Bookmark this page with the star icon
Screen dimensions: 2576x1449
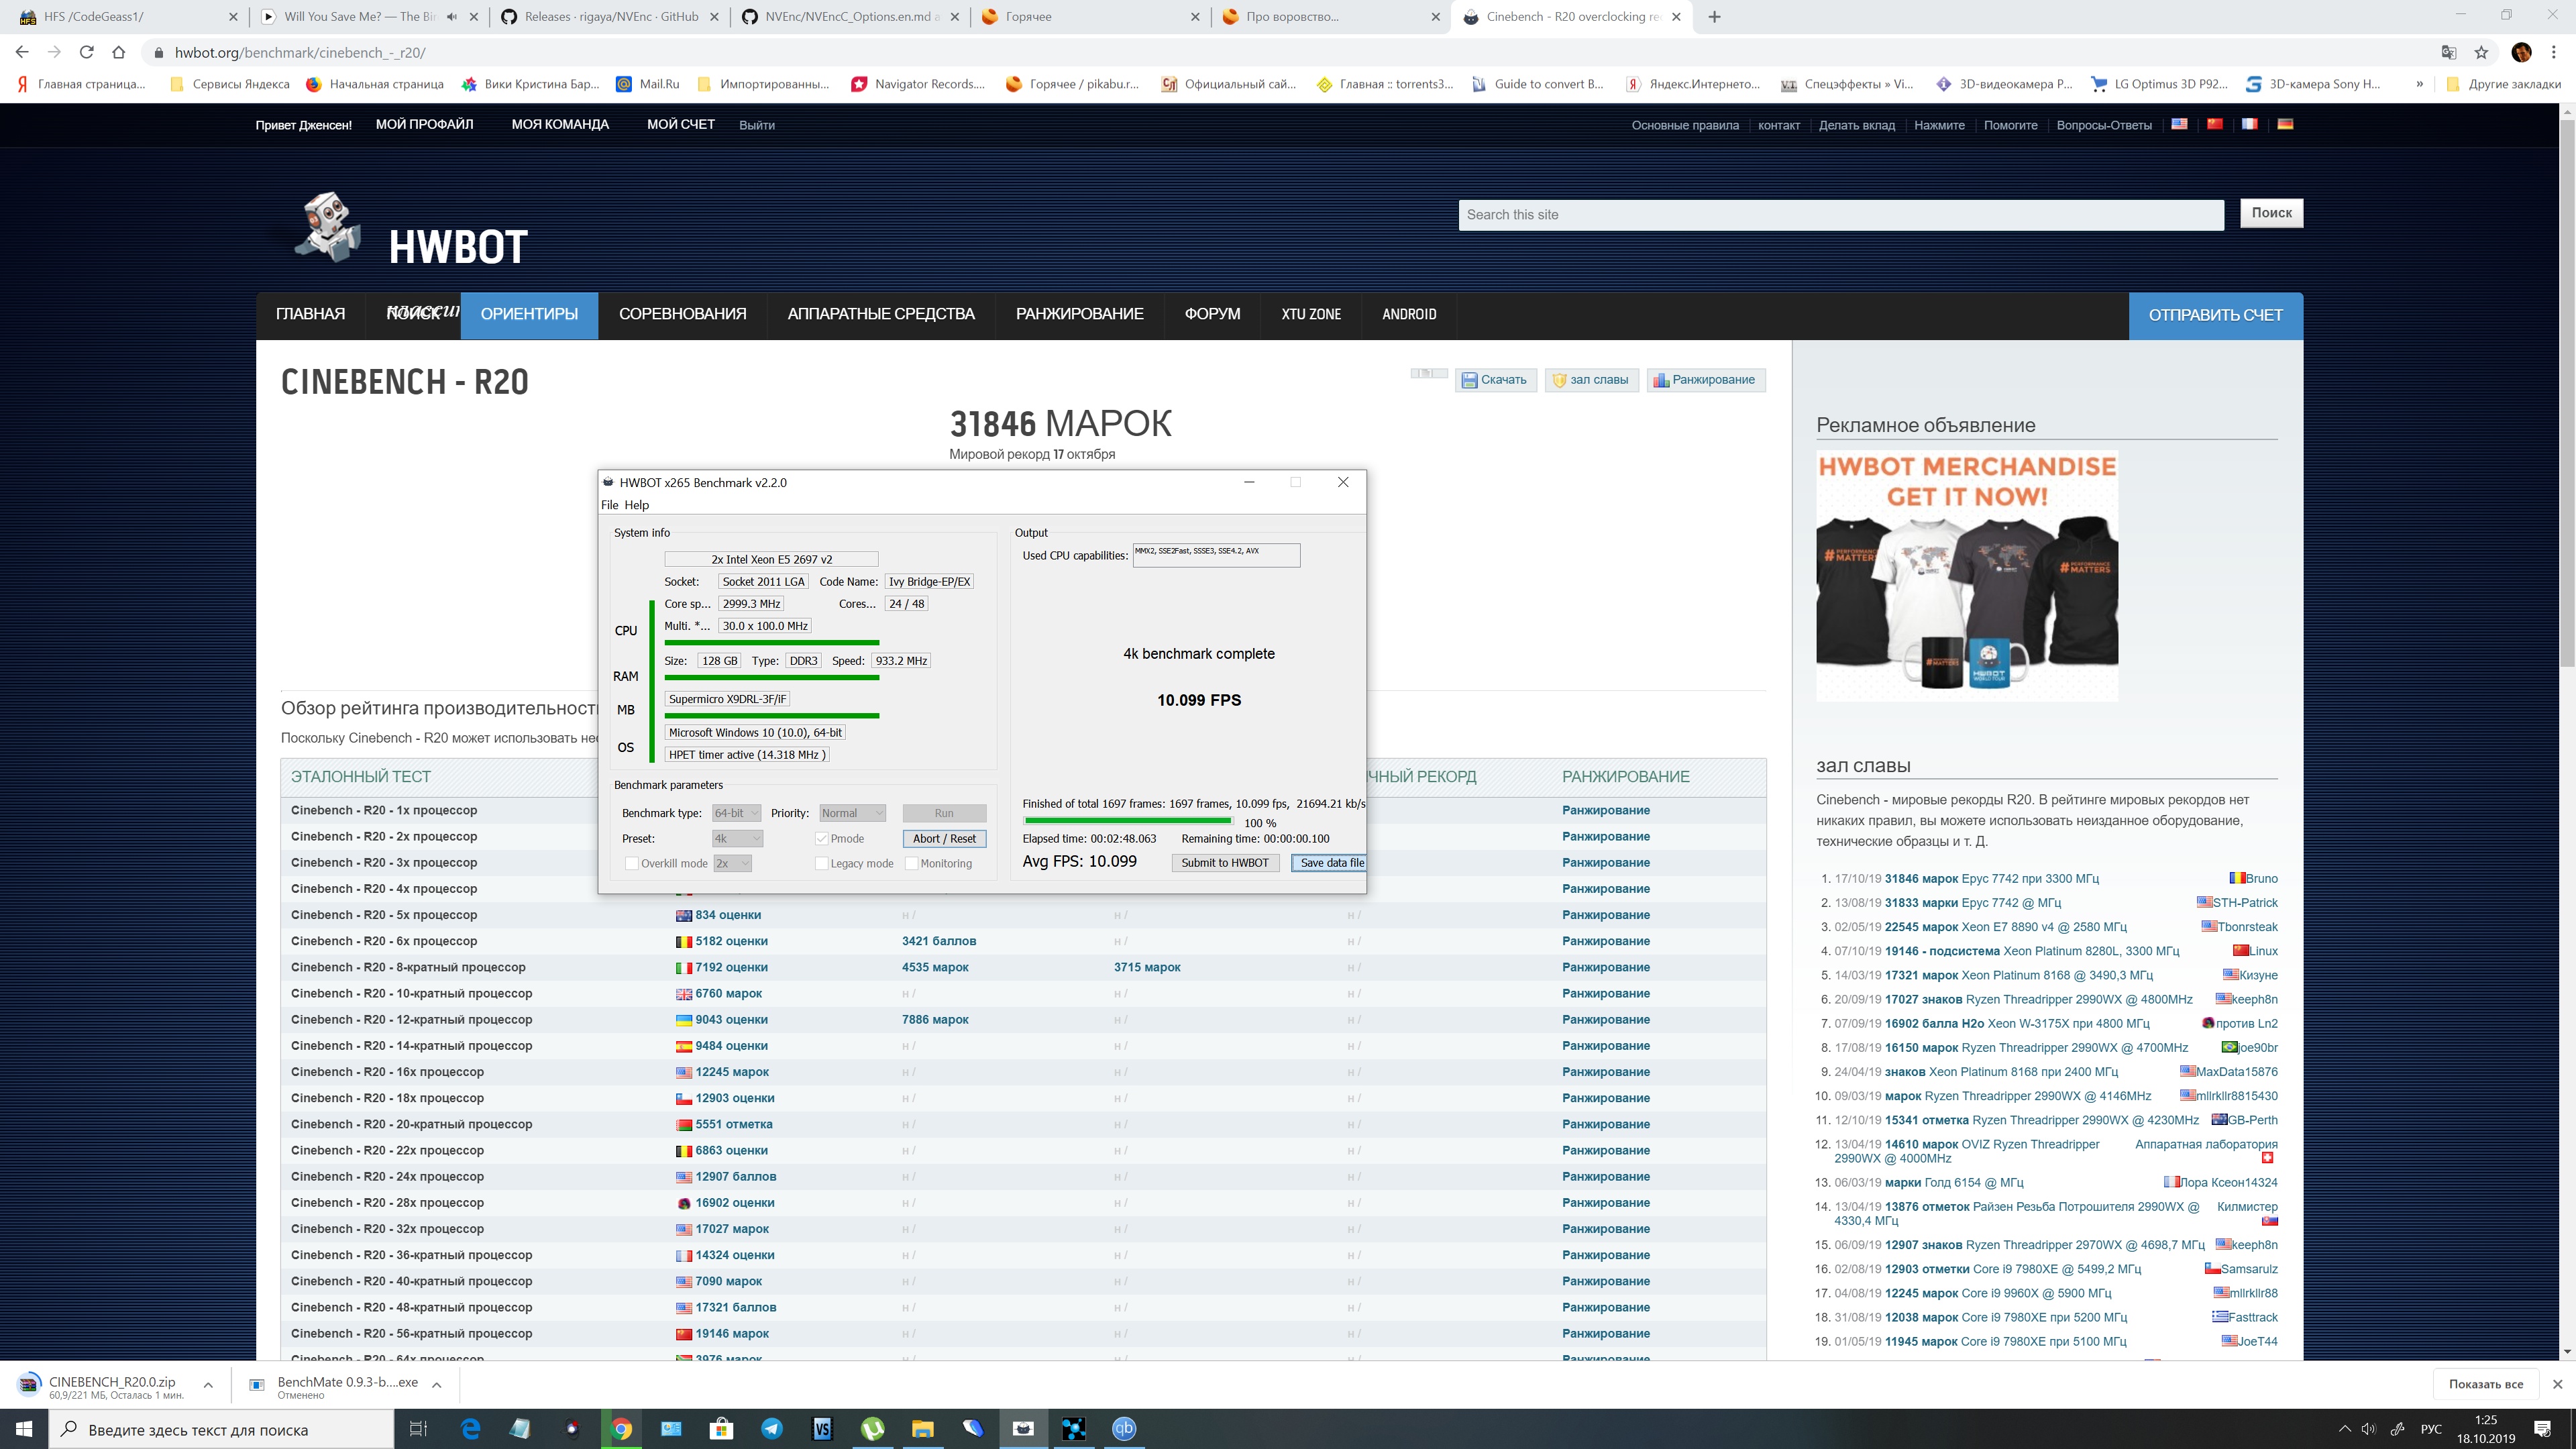[2481, 52]
